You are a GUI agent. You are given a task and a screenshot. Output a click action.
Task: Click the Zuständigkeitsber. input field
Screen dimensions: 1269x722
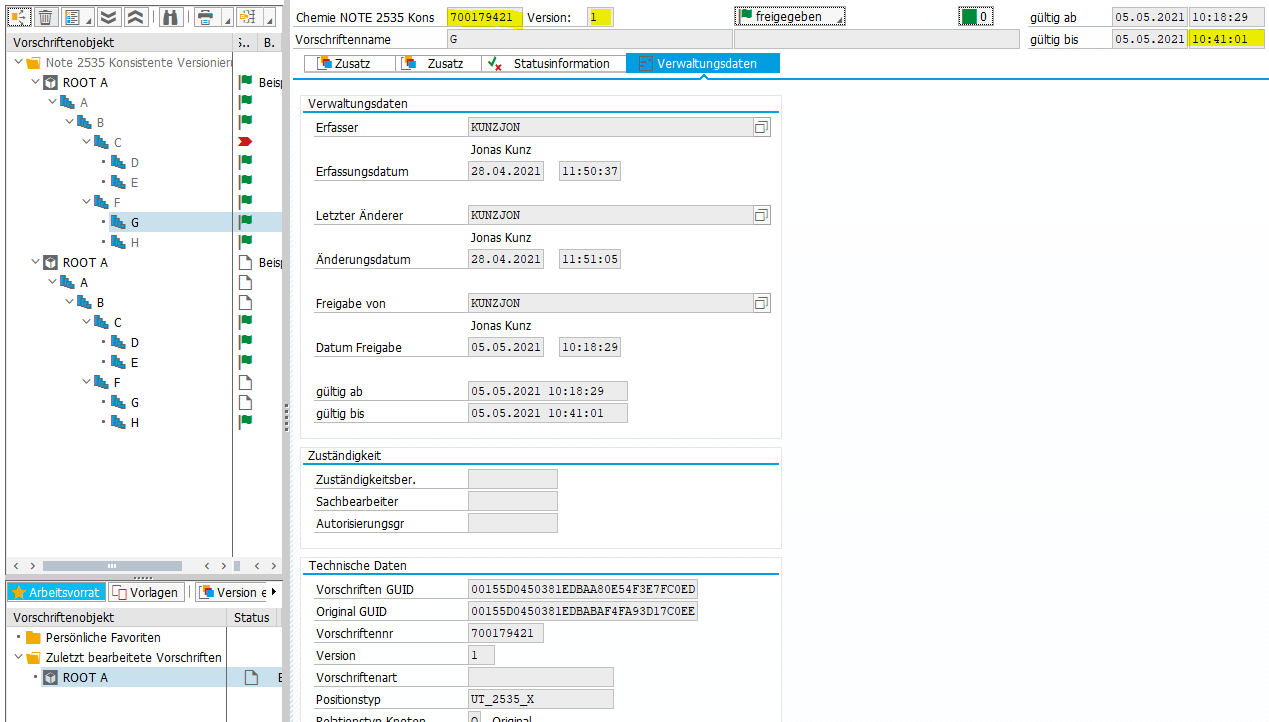click(512, 480)
